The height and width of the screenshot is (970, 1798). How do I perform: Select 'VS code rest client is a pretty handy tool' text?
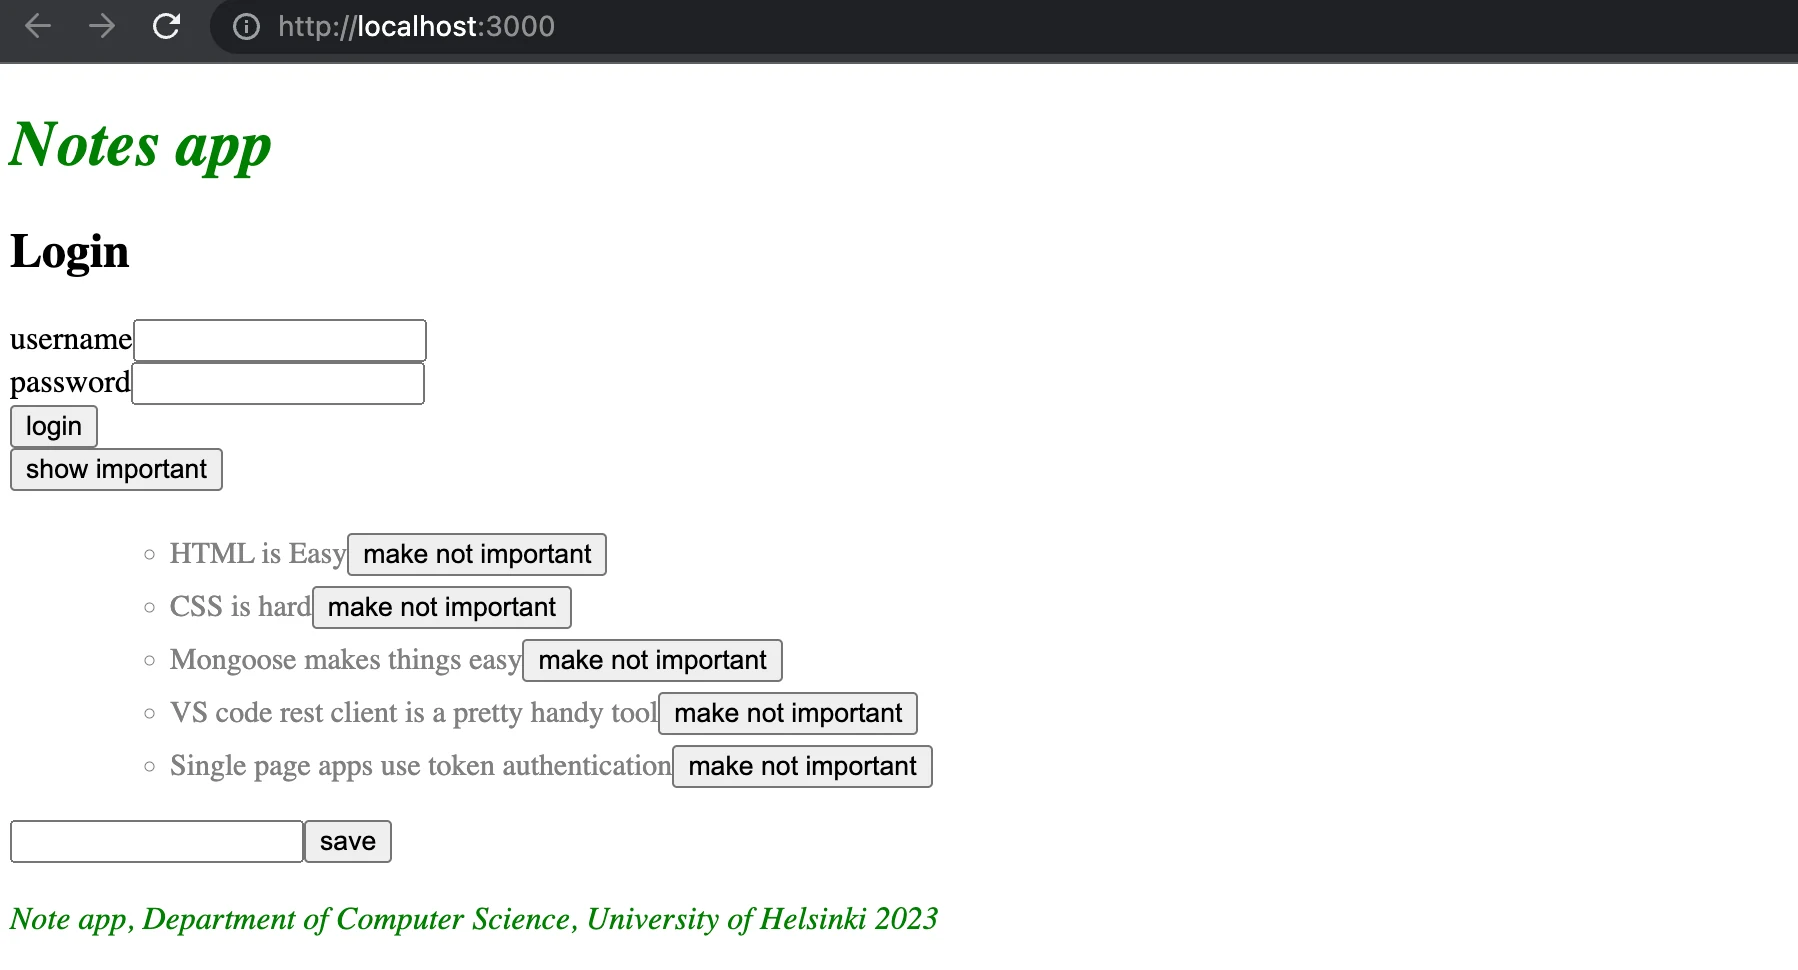[414, 713]
